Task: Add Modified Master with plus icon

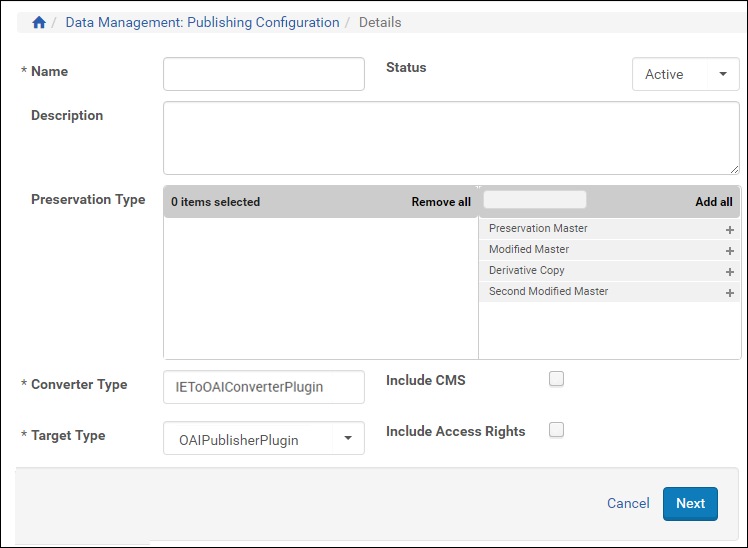Action: click(730, 251)
